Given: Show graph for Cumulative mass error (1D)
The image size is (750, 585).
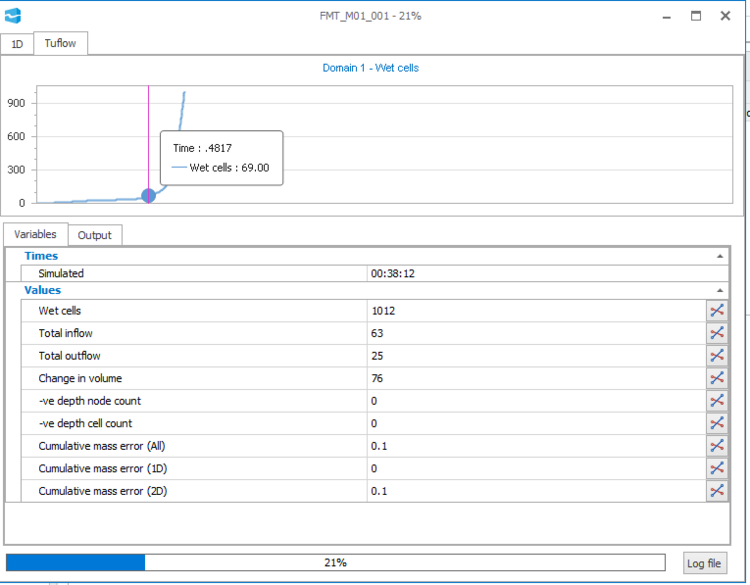Looking at the screenshot, I should click(717, 468).
